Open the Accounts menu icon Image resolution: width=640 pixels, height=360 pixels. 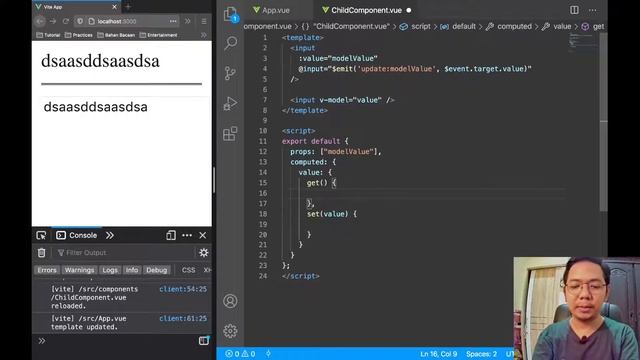pyautogui.click(x=230, y=301)
